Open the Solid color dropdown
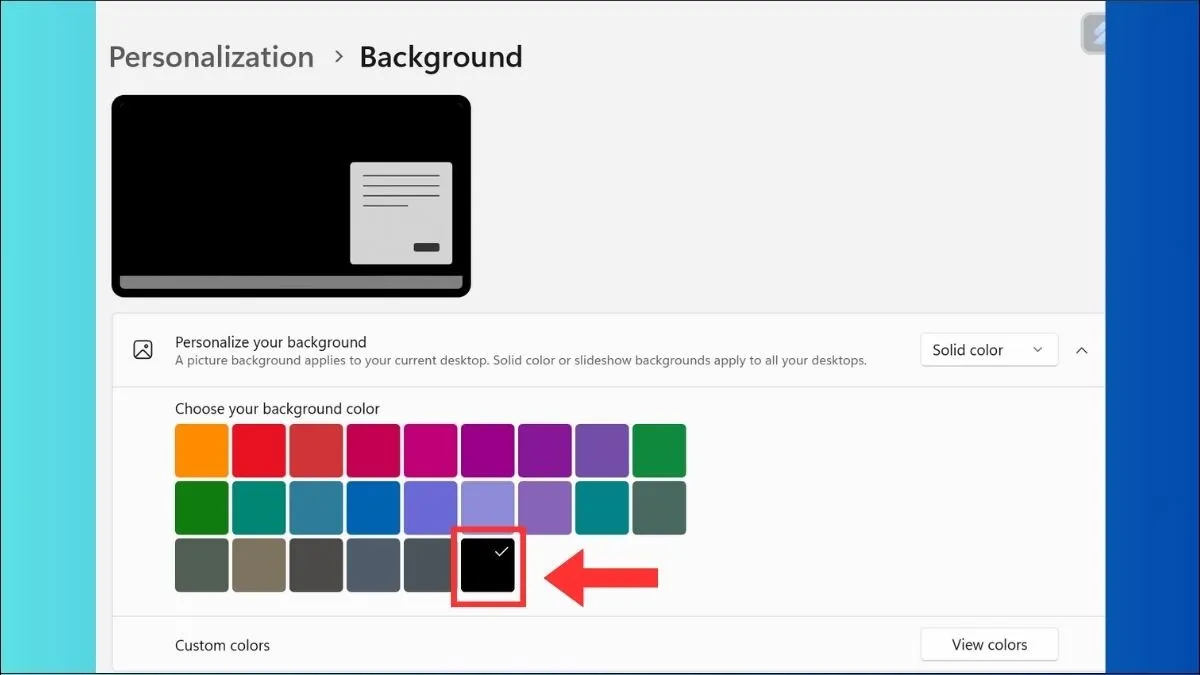This screenshot has height=675, width=1200. [988, 350]
